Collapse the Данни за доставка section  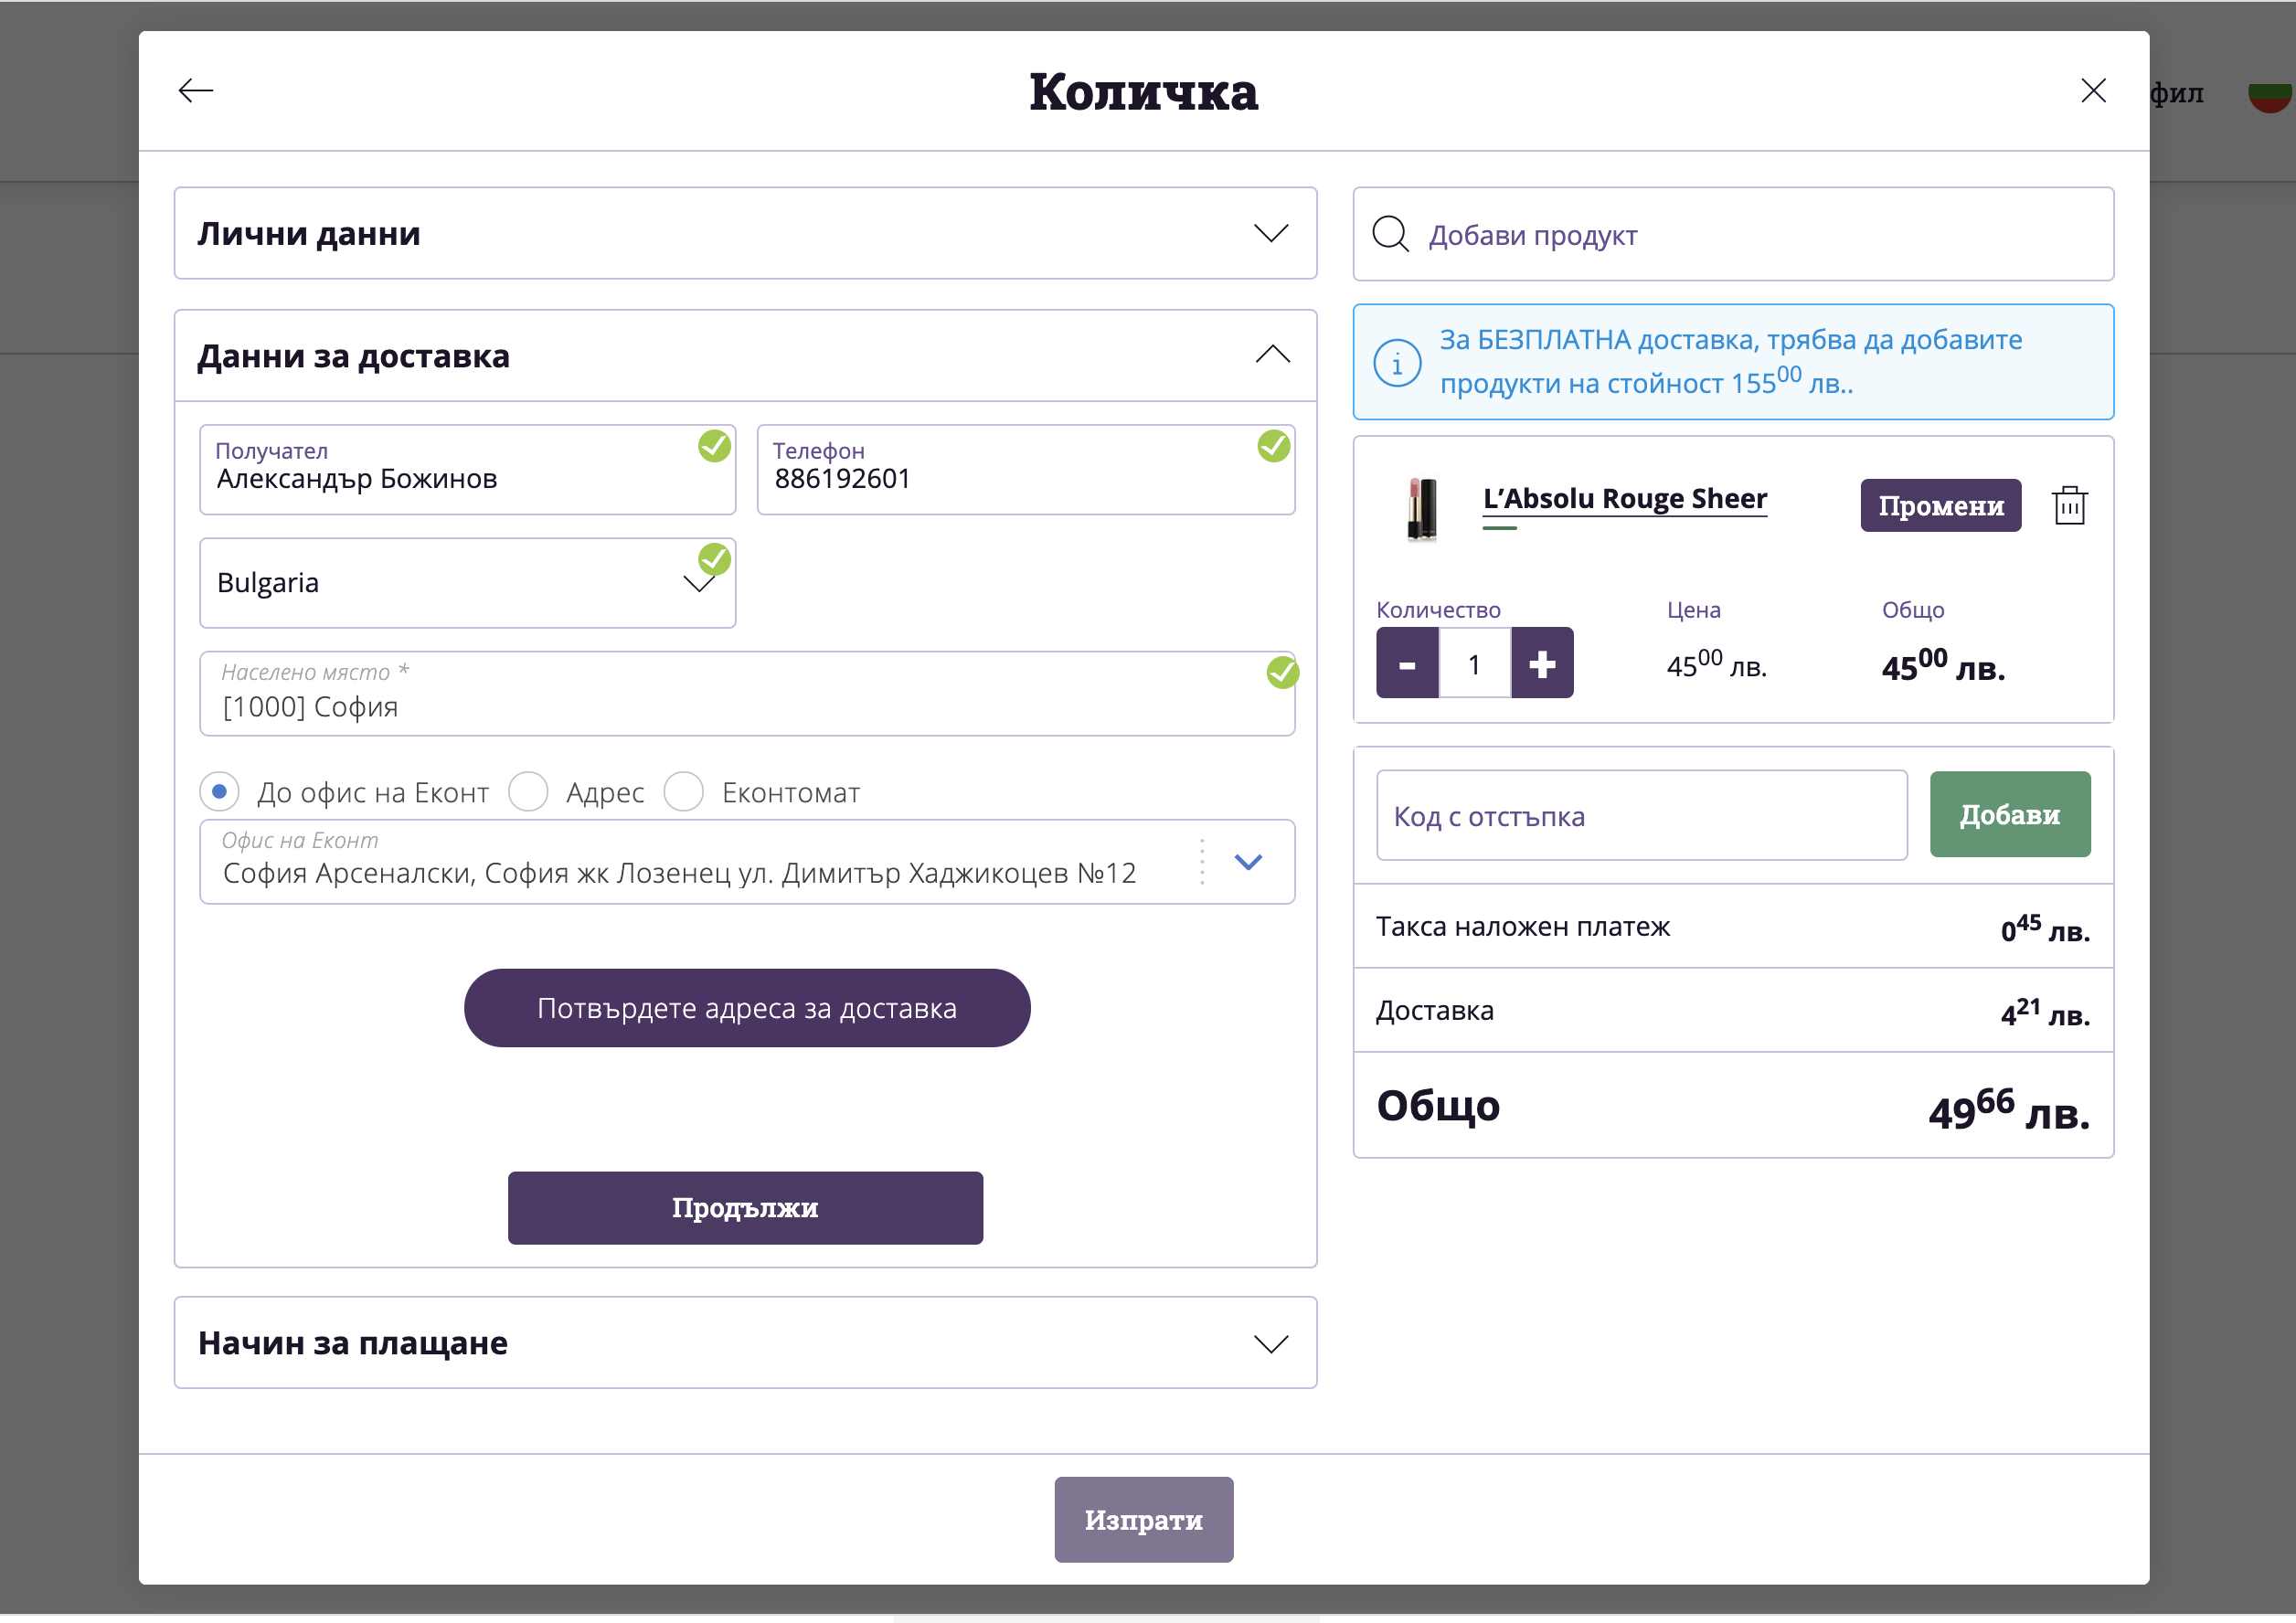coord(1272,355)
